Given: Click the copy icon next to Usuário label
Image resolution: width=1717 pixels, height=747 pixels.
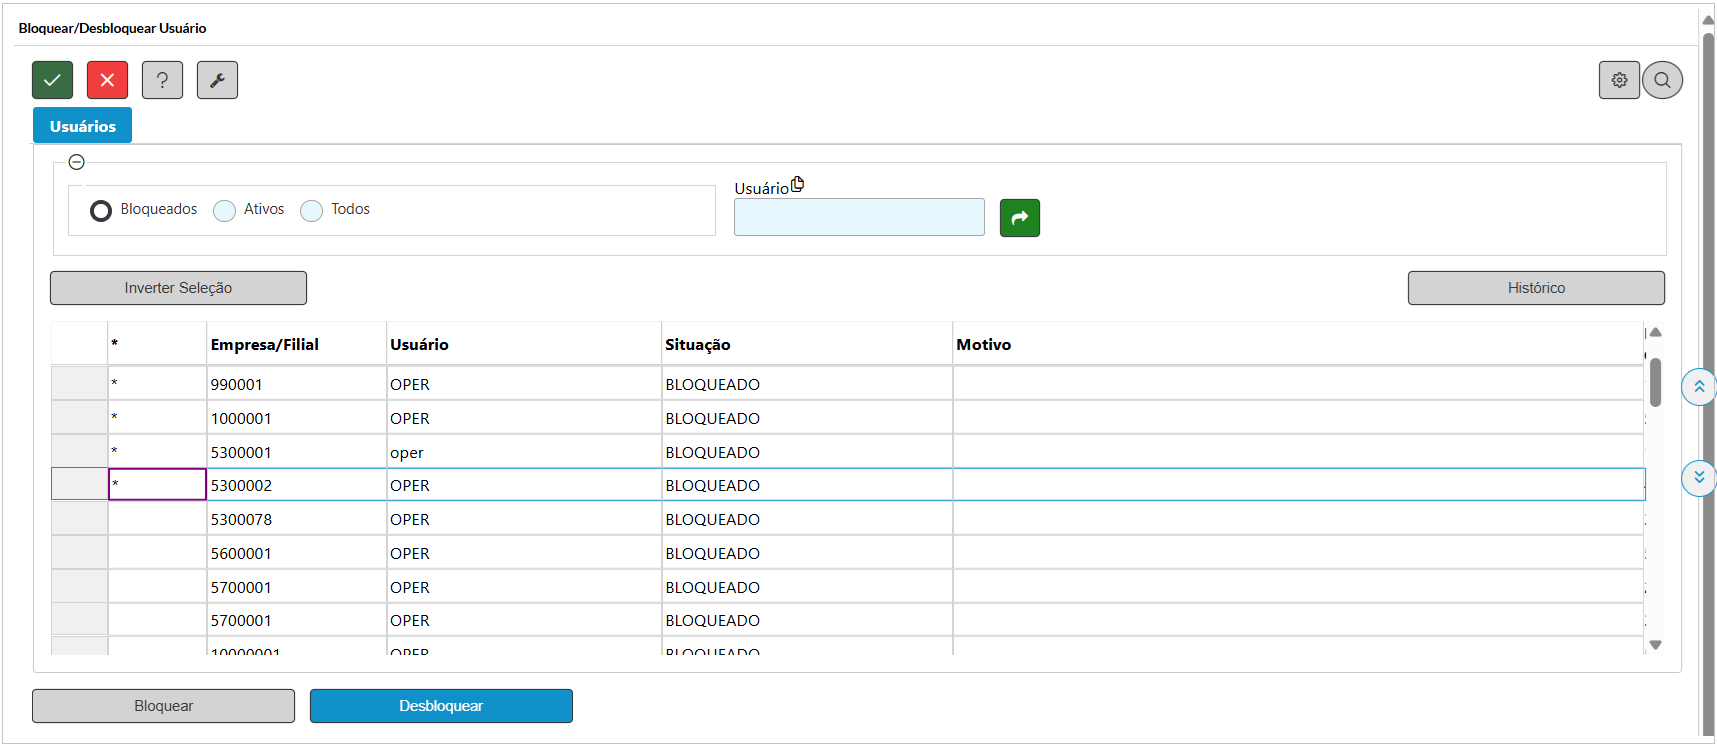Looking at the screenshot, I should (x=797, y=185).
